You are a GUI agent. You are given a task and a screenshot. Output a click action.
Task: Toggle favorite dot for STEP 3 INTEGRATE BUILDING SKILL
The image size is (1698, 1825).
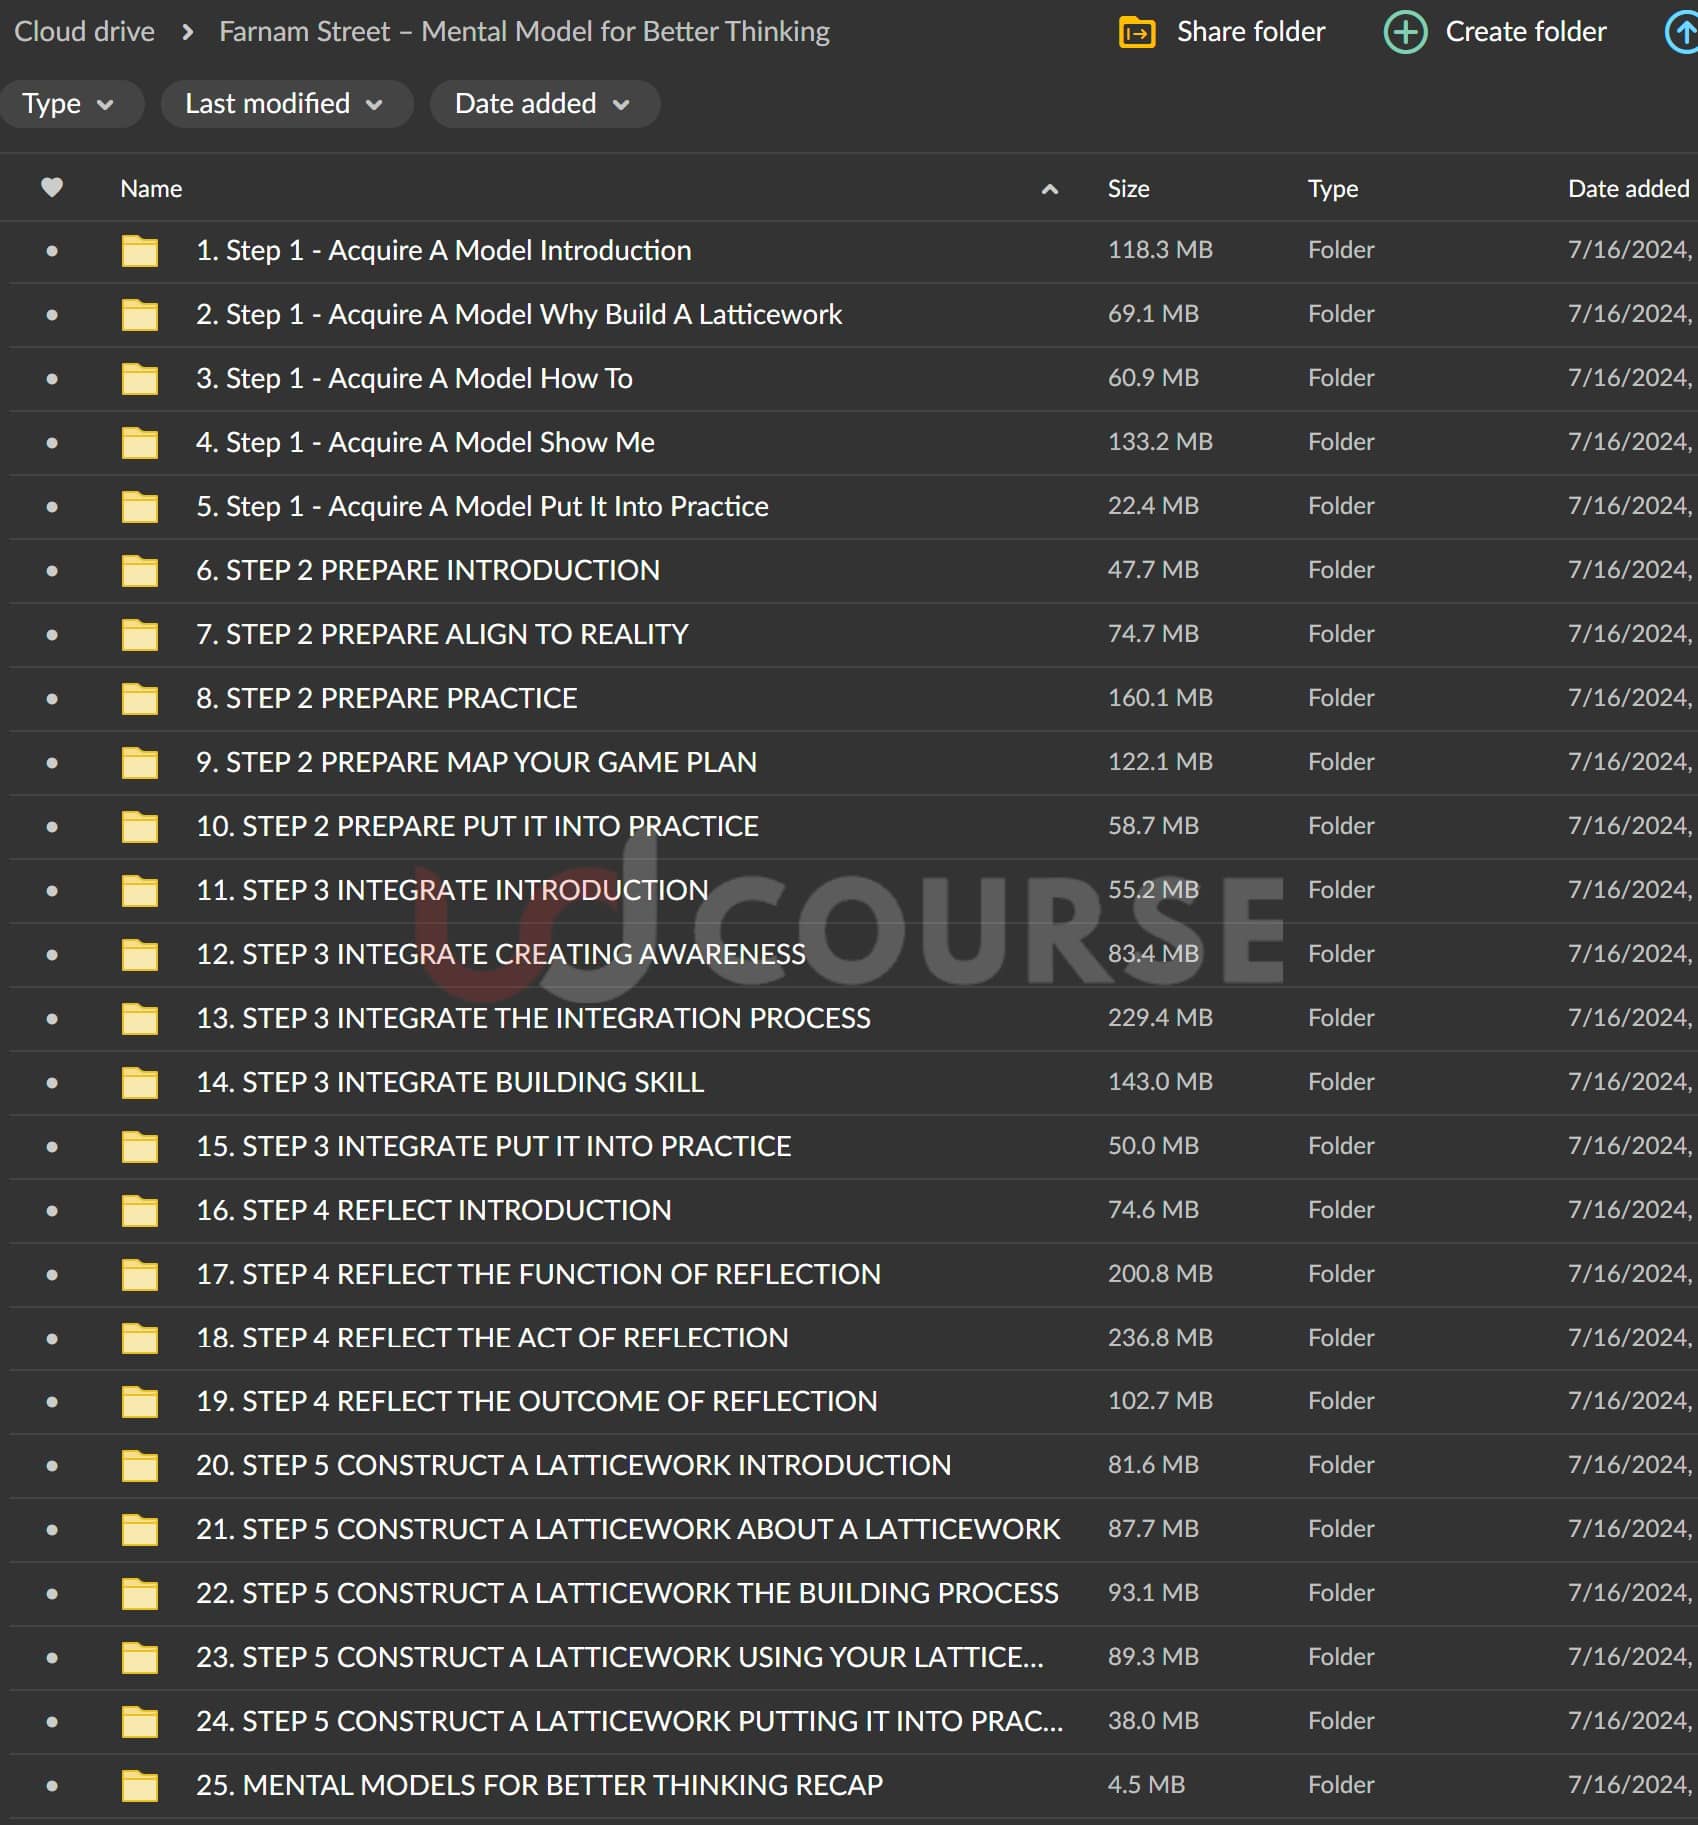pyautogui.click(x=52, y=1083)
